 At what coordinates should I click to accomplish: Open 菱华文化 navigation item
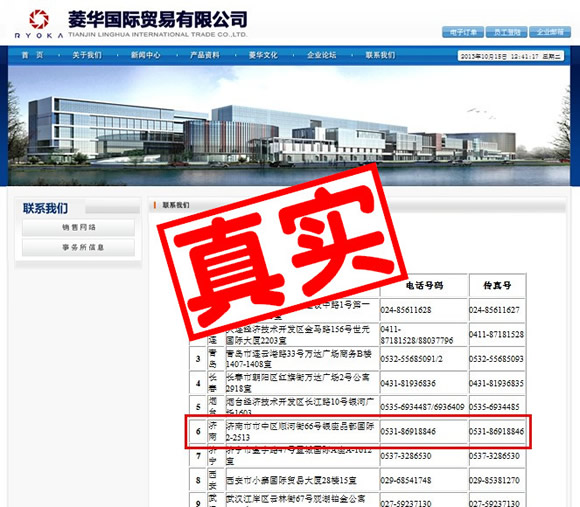click(263, 55)
